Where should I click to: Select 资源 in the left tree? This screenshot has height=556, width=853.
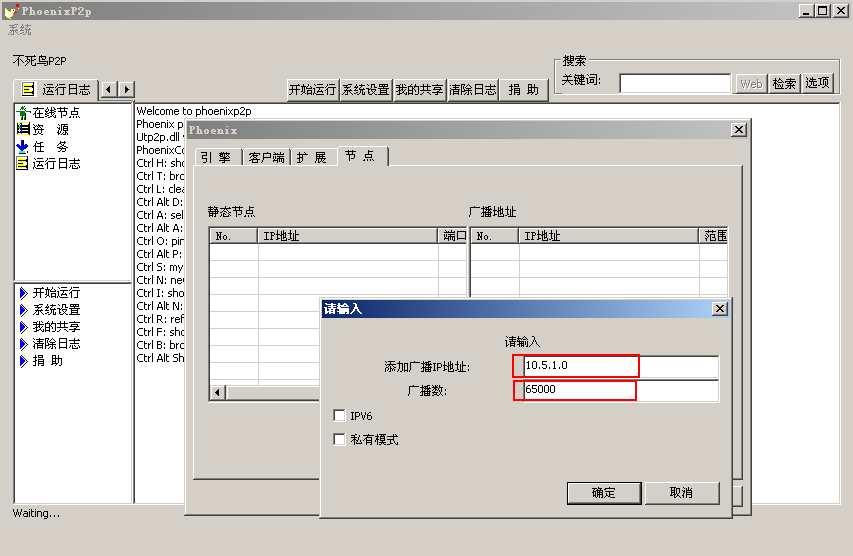(44, 129)
